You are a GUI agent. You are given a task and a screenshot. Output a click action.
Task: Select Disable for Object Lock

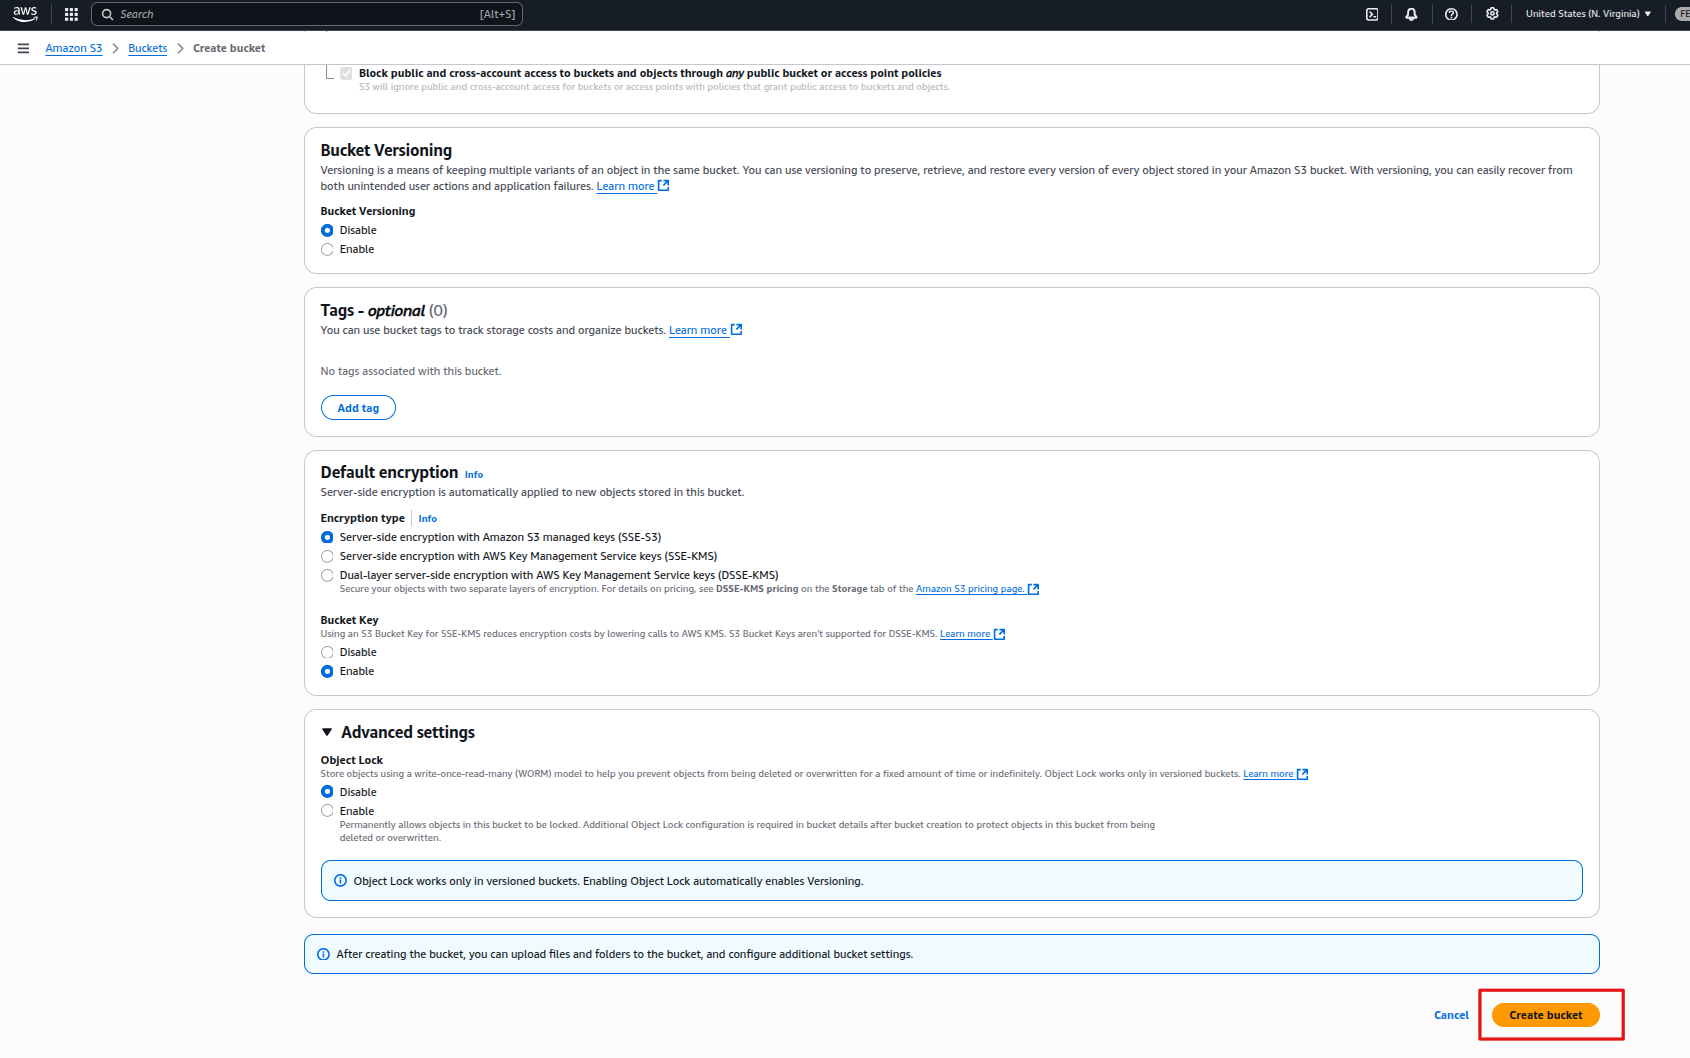tap(327, 792)
